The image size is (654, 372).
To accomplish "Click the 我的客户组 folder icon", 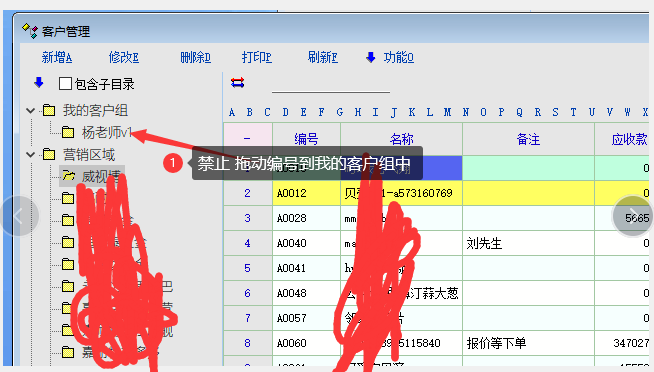I will coord(49,110).
